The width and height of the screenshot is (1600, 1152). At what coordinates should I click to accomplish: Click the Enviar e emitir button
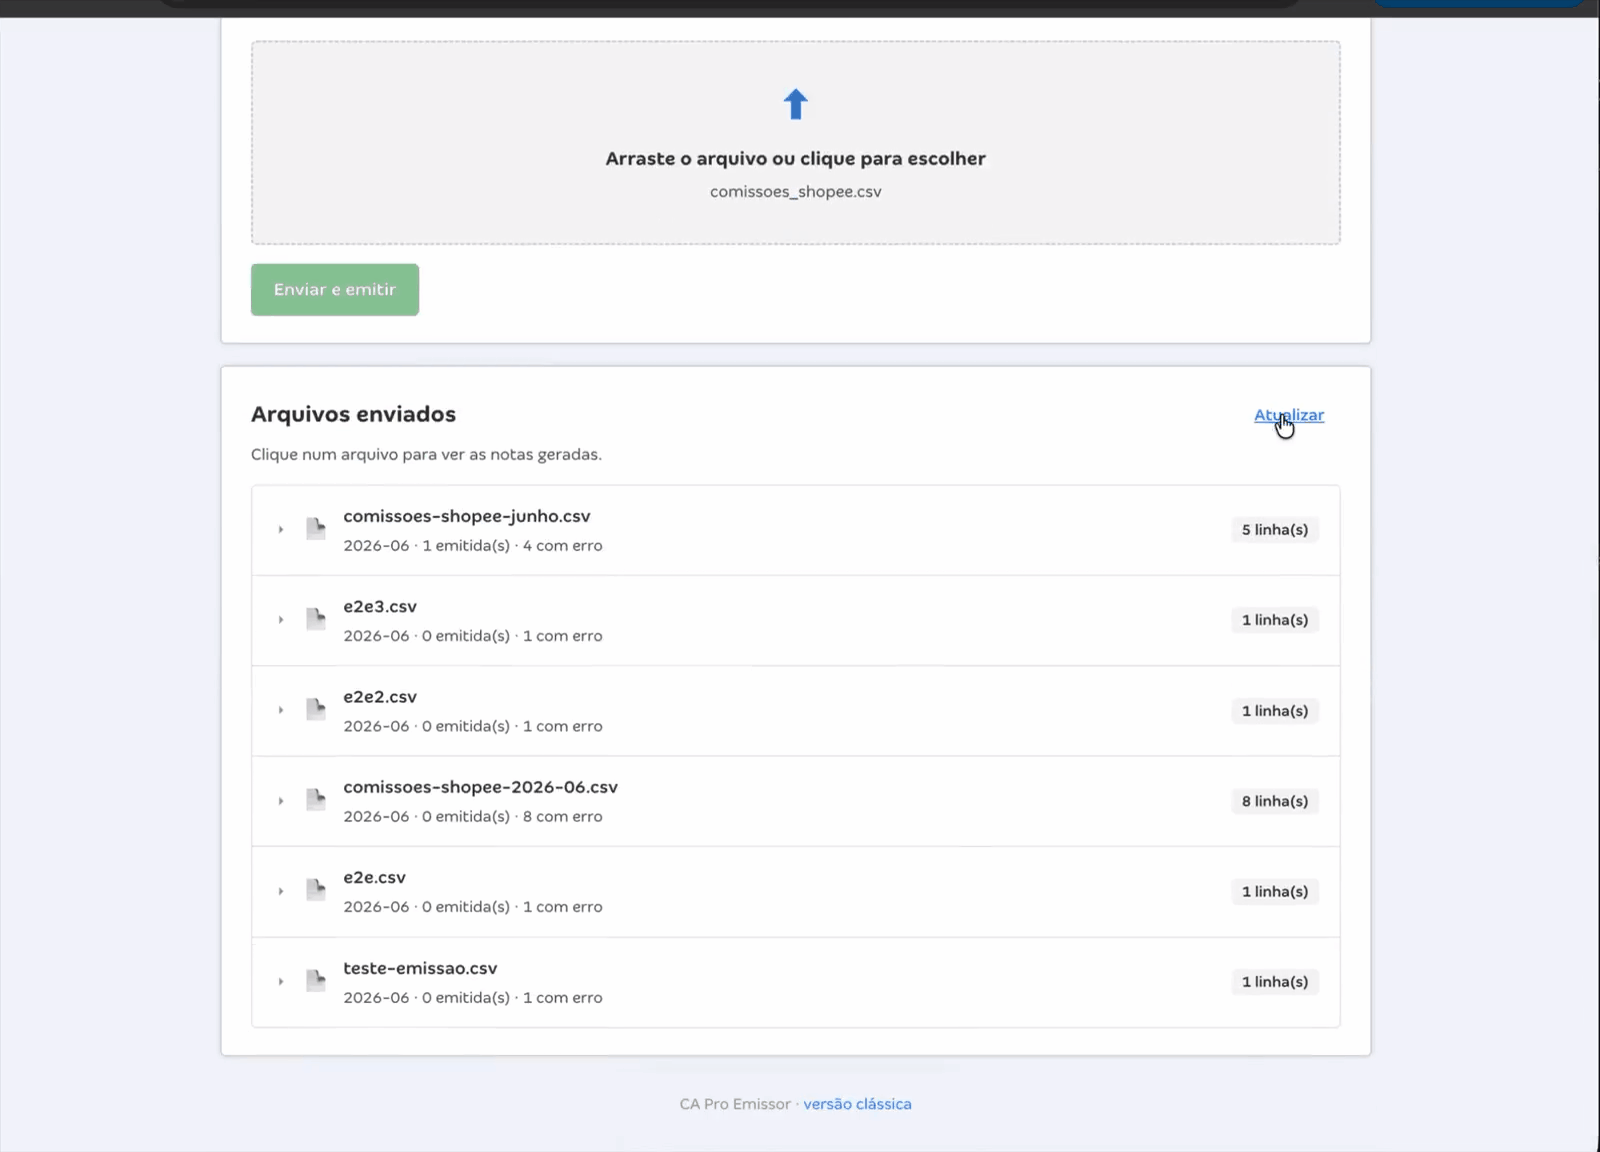[x=335, y=290]
